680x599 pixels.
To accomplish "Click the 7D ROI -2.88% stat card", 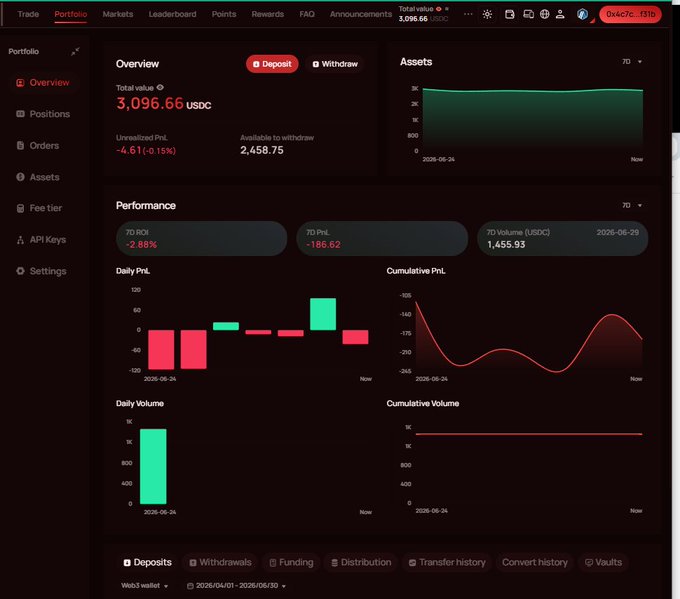I will click(x=202, y=239).
